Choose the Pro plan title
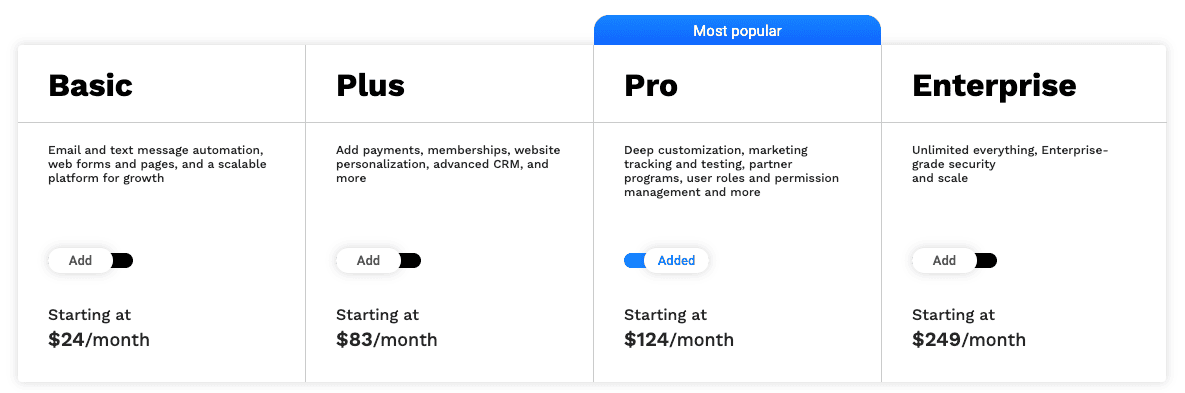 pyautogui.click(x=651, y=85)
